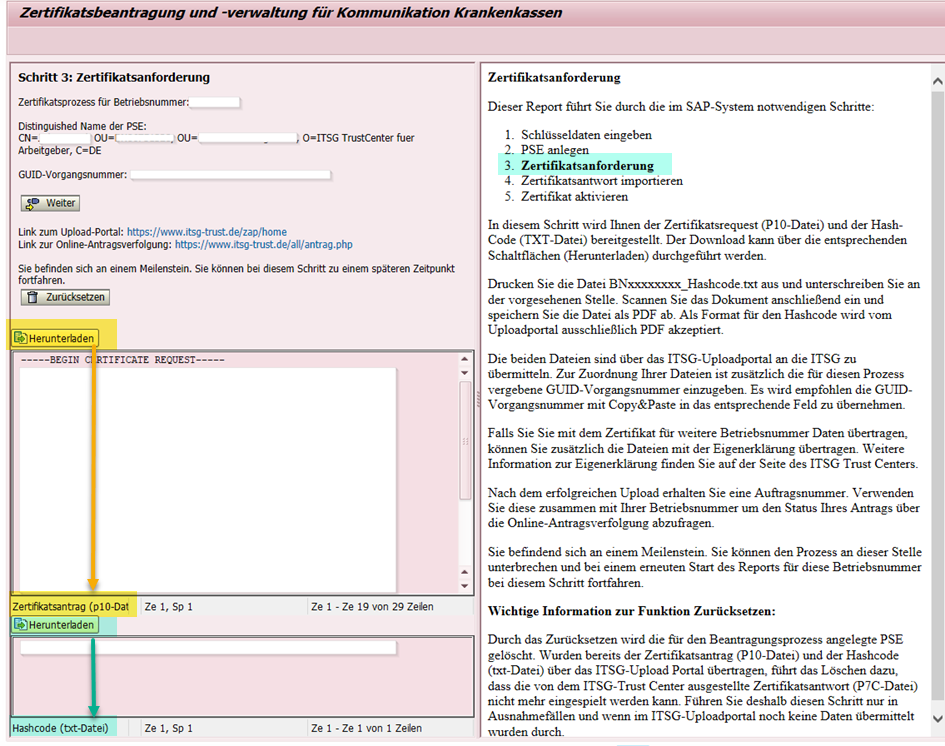
Task: Click heading 'Wichtige Information zur Funktion Zurücksetzen:'
Action: click(x=632, y=611)
